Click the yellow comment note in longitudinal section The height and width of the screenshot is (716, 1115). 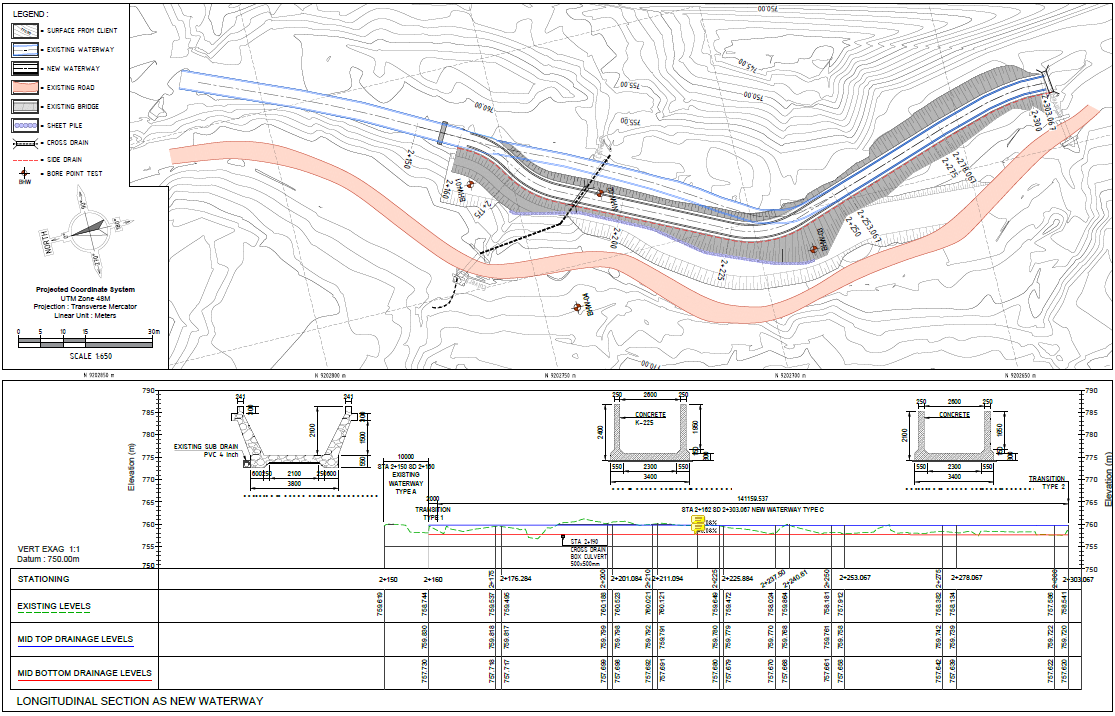699,525
